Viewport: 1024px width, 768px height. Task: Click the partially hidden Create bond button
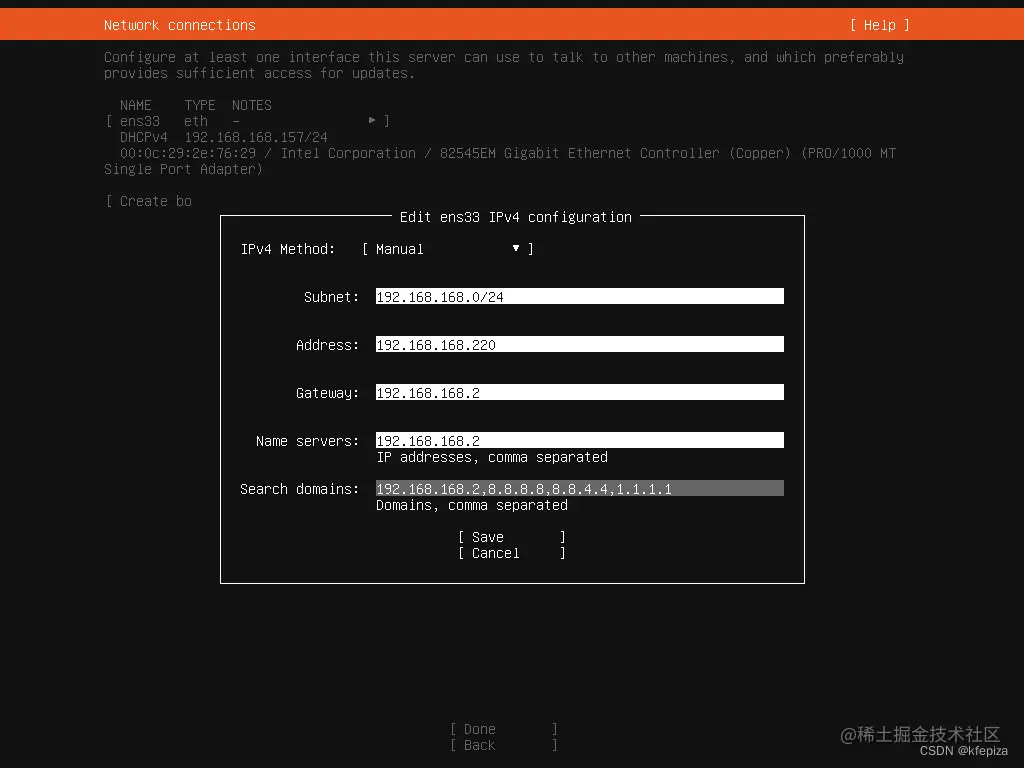(149, 201)
